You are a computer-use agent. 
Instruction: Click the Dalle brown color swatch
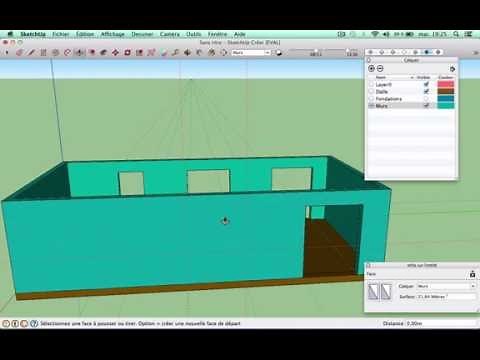point(446,91)
